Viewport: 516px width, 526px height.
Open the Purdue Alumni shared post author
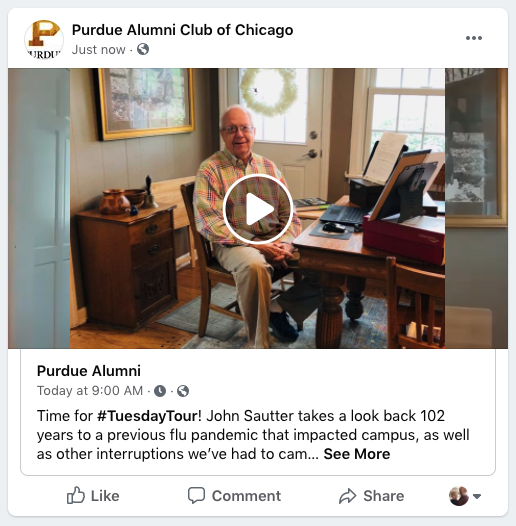click(89, 371)
